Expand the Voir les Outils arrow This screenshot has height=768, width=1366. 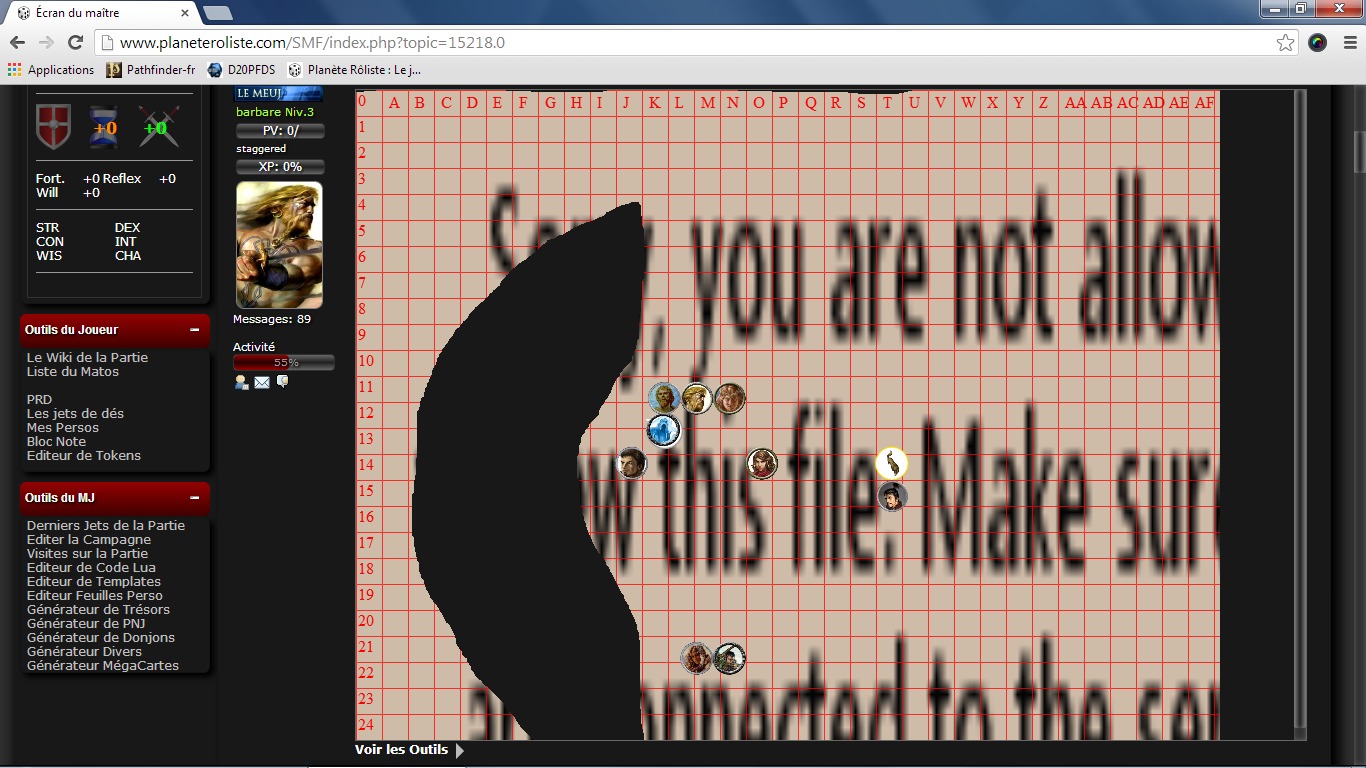click(x=460, y=750)
